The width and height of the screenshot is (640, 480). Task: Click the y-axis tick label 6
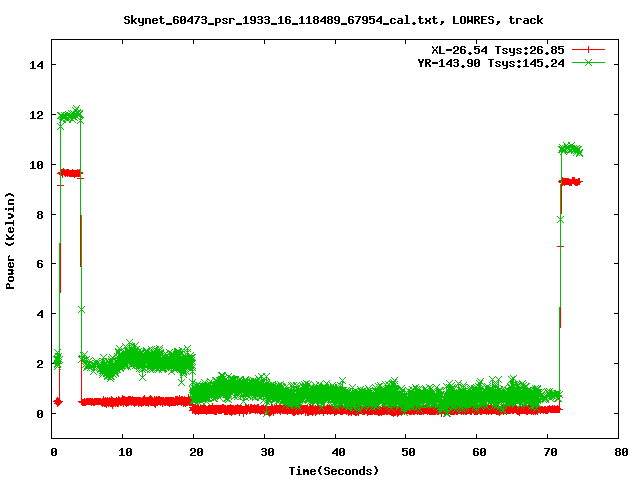(x=41, y=264)
